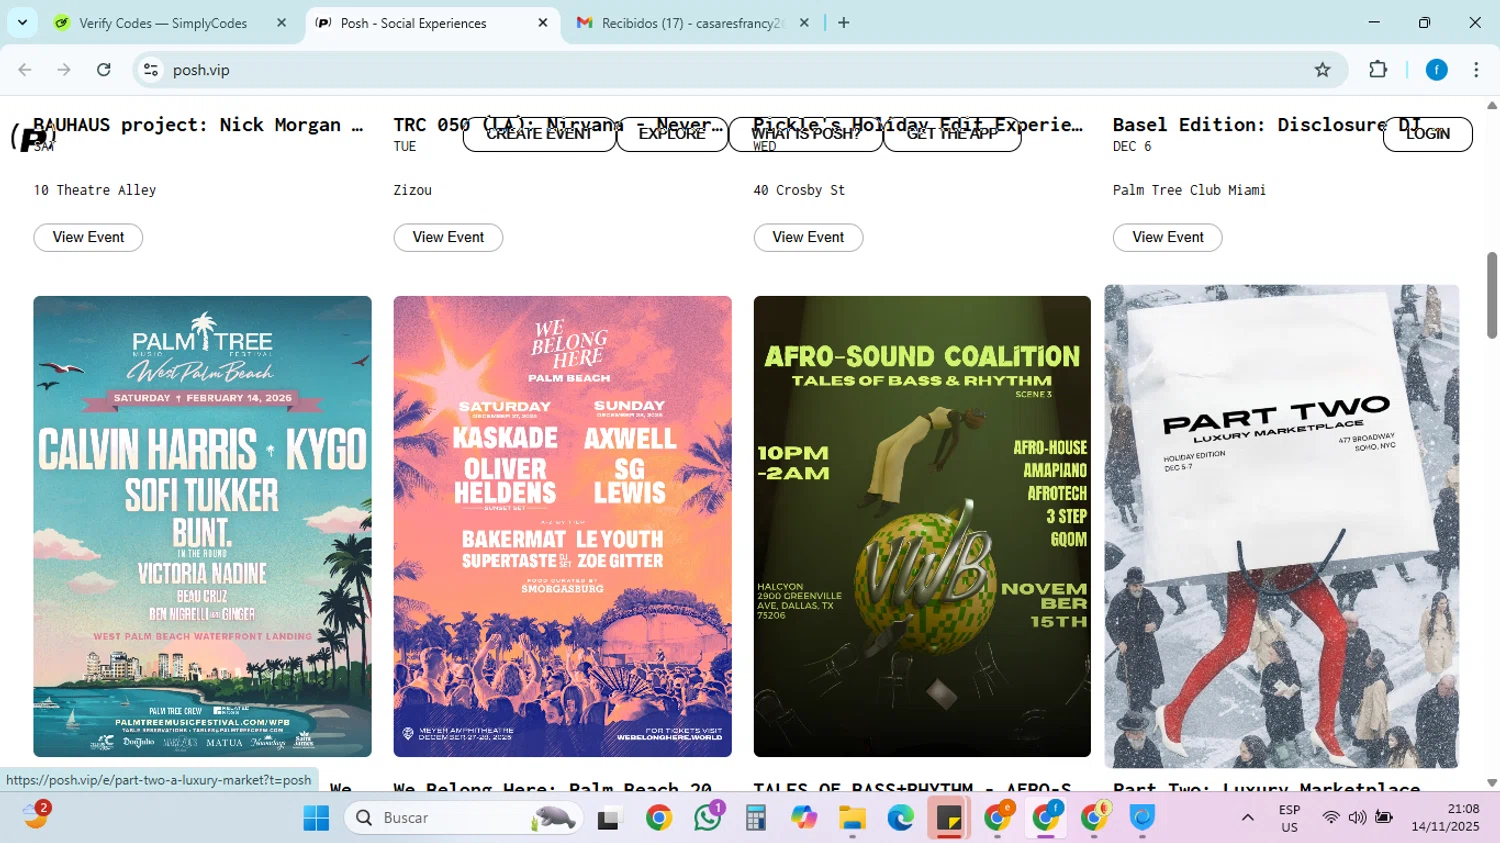The width and height of the screenshot is (1500, 843).
Task: Open Palm Tree Festival West Palm Beach poster
Action: [x=202, y=526]
